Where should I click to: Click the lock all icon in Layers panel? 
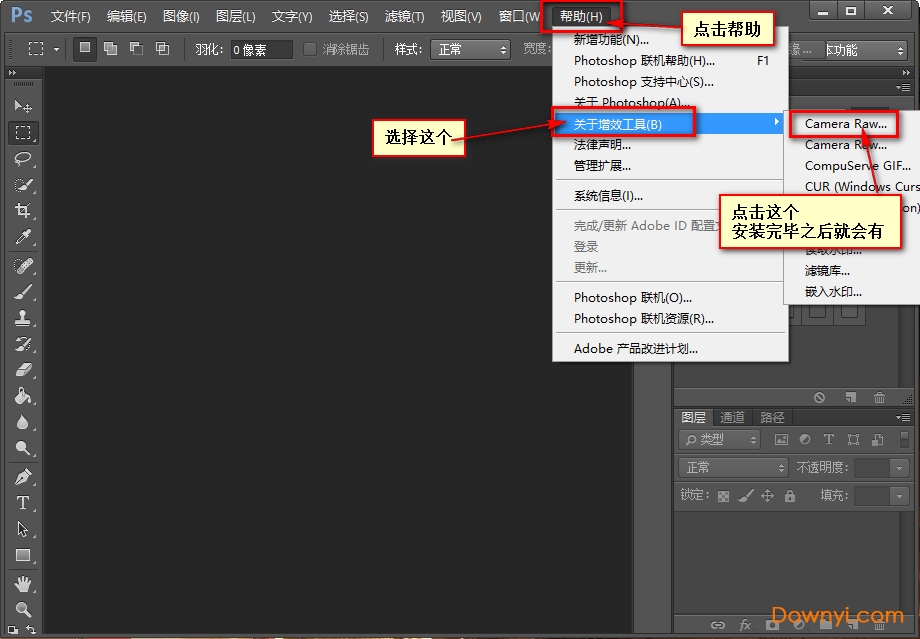tap(788, 496)
